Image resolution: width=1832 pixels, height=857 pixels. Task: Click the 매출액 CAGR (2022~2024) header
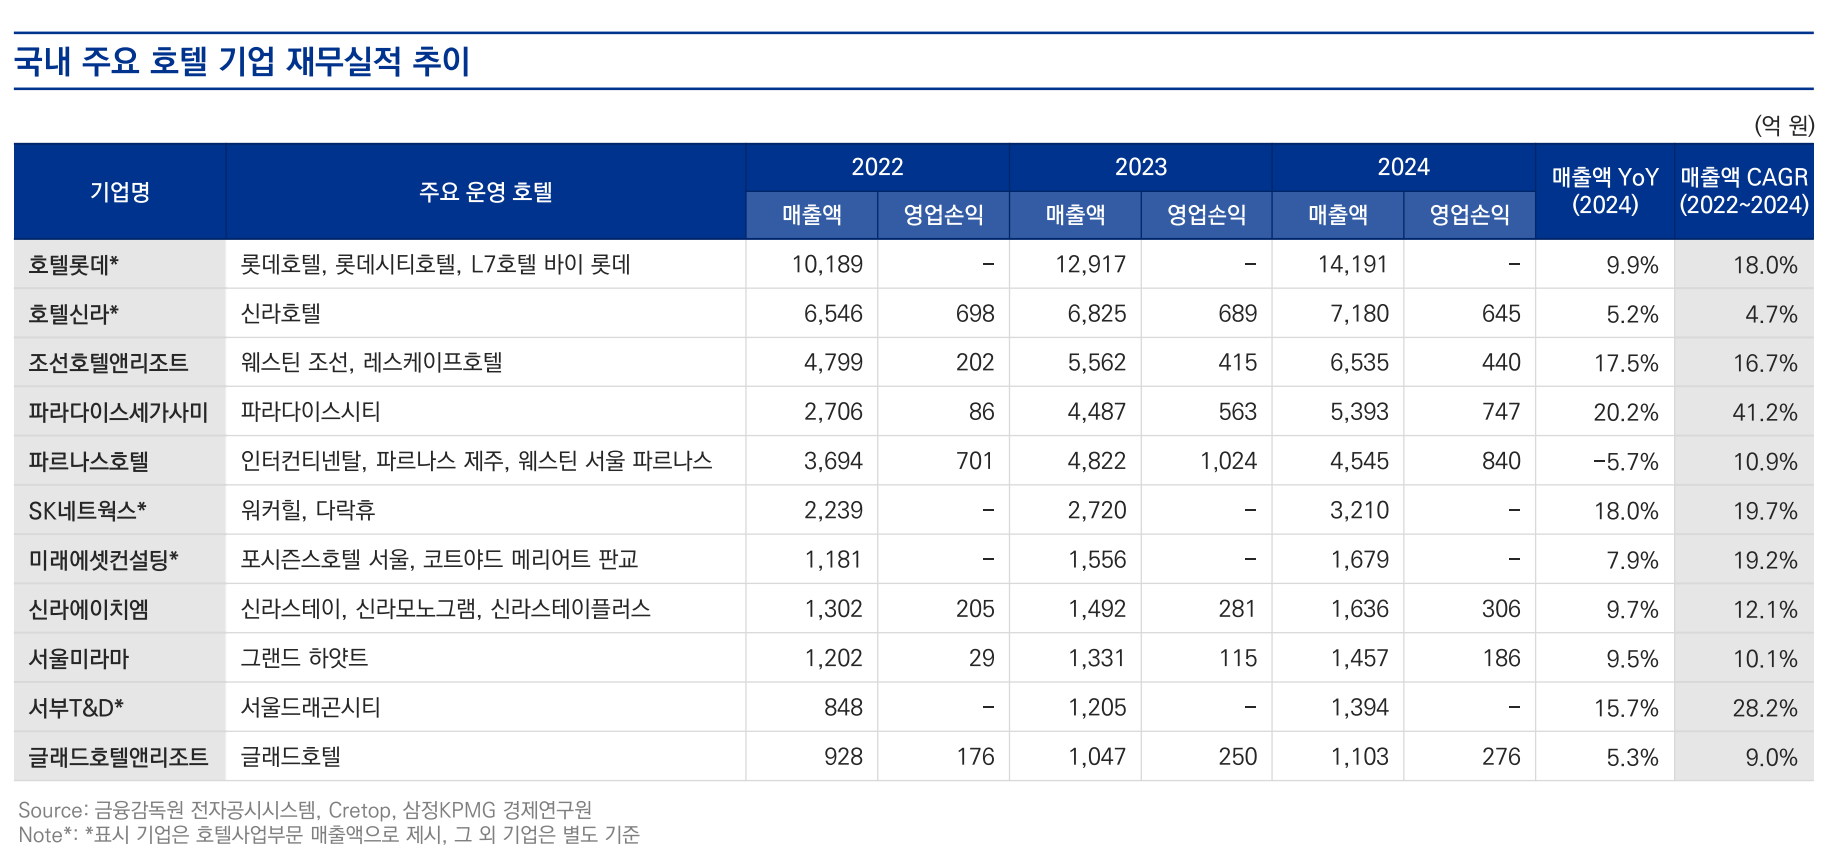[1743, 191]
